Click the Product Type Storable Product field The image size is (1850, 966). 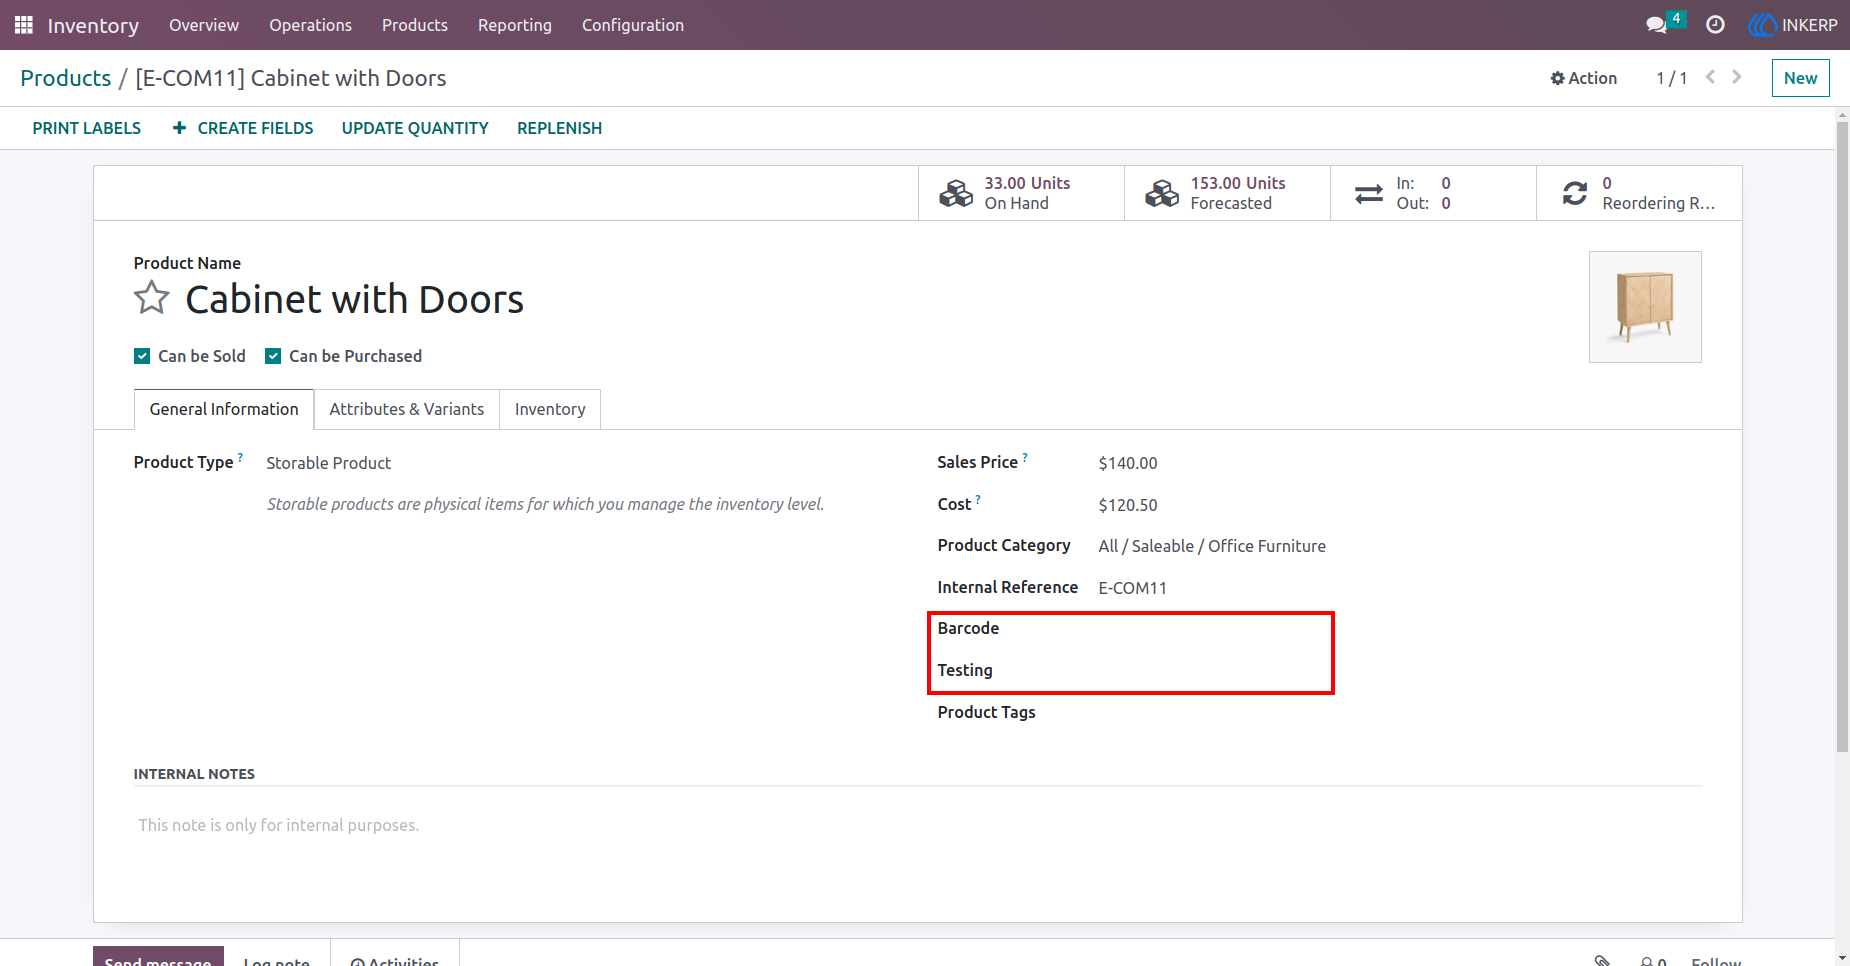click(x=329, y=463)
